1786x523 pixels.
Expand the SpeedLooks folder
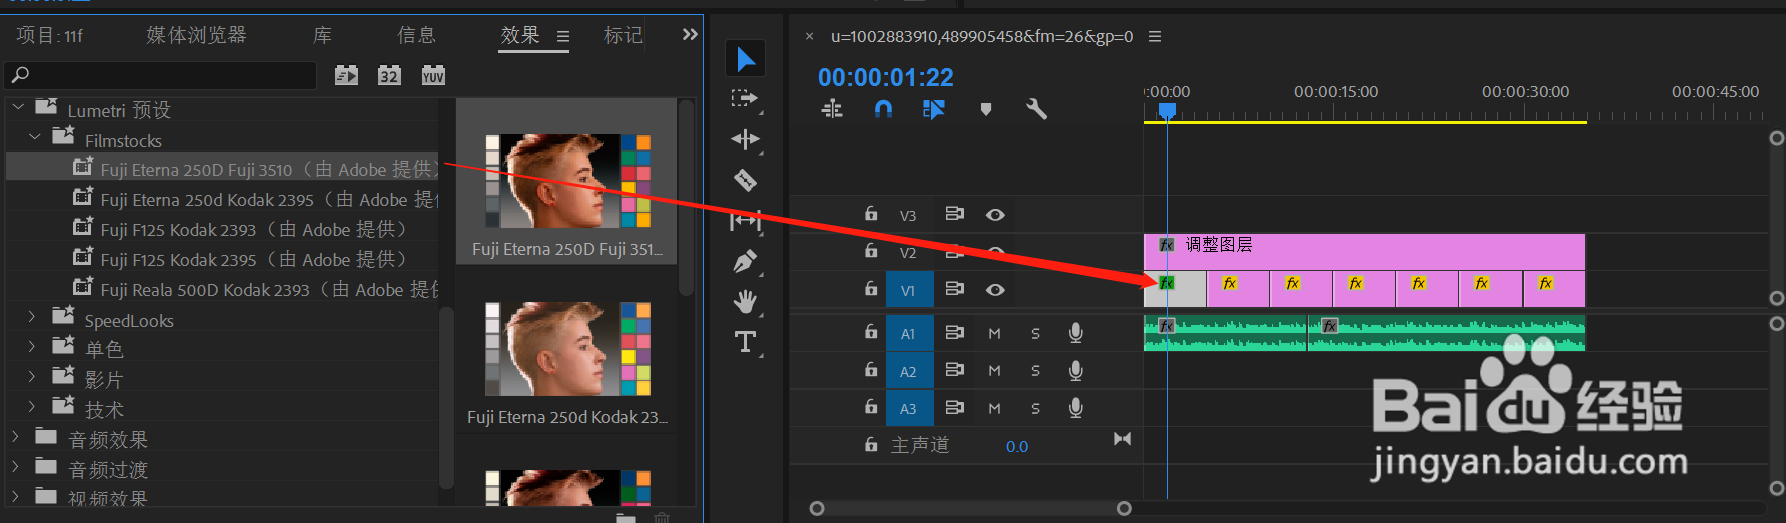point(32,317)
